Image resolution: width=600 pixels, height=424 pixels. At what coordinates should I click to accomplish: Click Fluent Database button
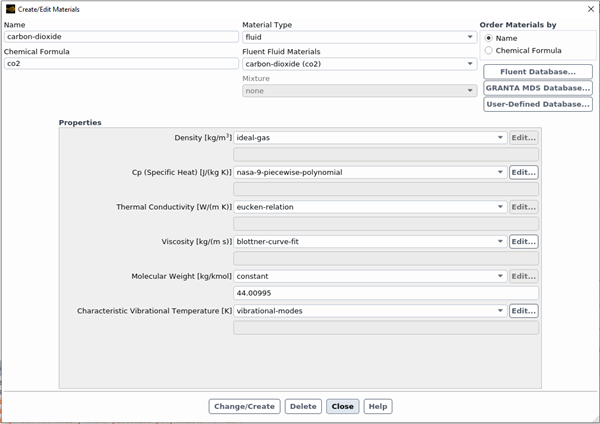pyautogui.click(x=538, y=72)
